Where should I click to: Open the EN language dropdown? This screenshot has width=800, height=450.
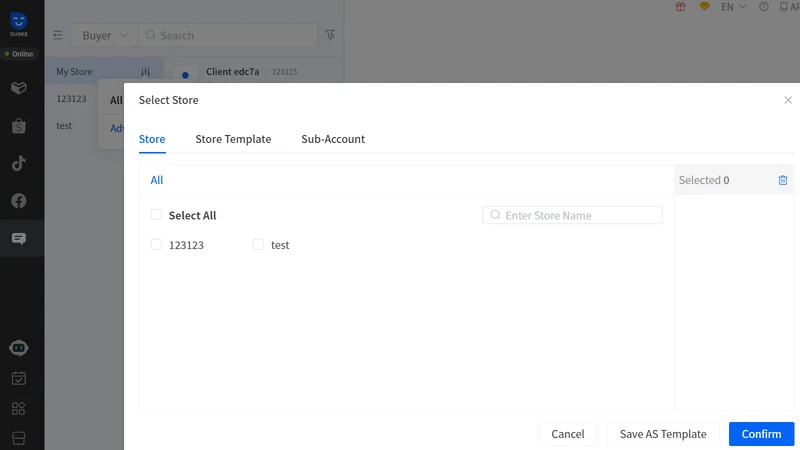734,7
